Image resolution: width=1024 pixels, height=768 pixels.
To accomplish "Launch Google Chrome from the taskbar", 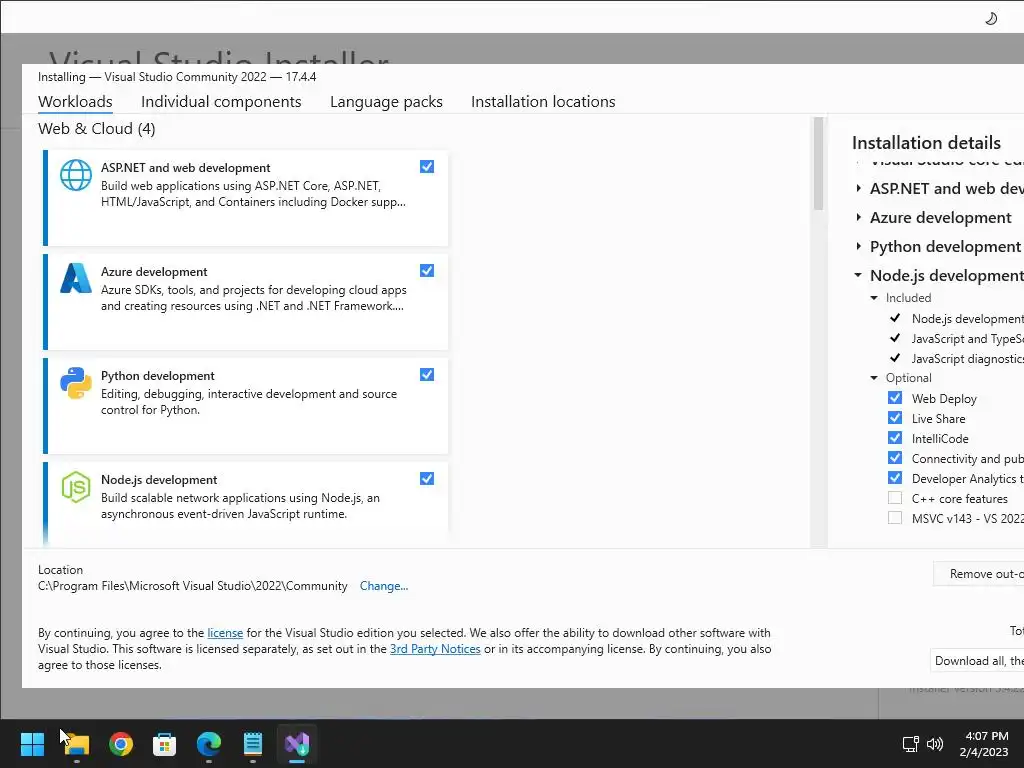I will click(x=121, y=743).
